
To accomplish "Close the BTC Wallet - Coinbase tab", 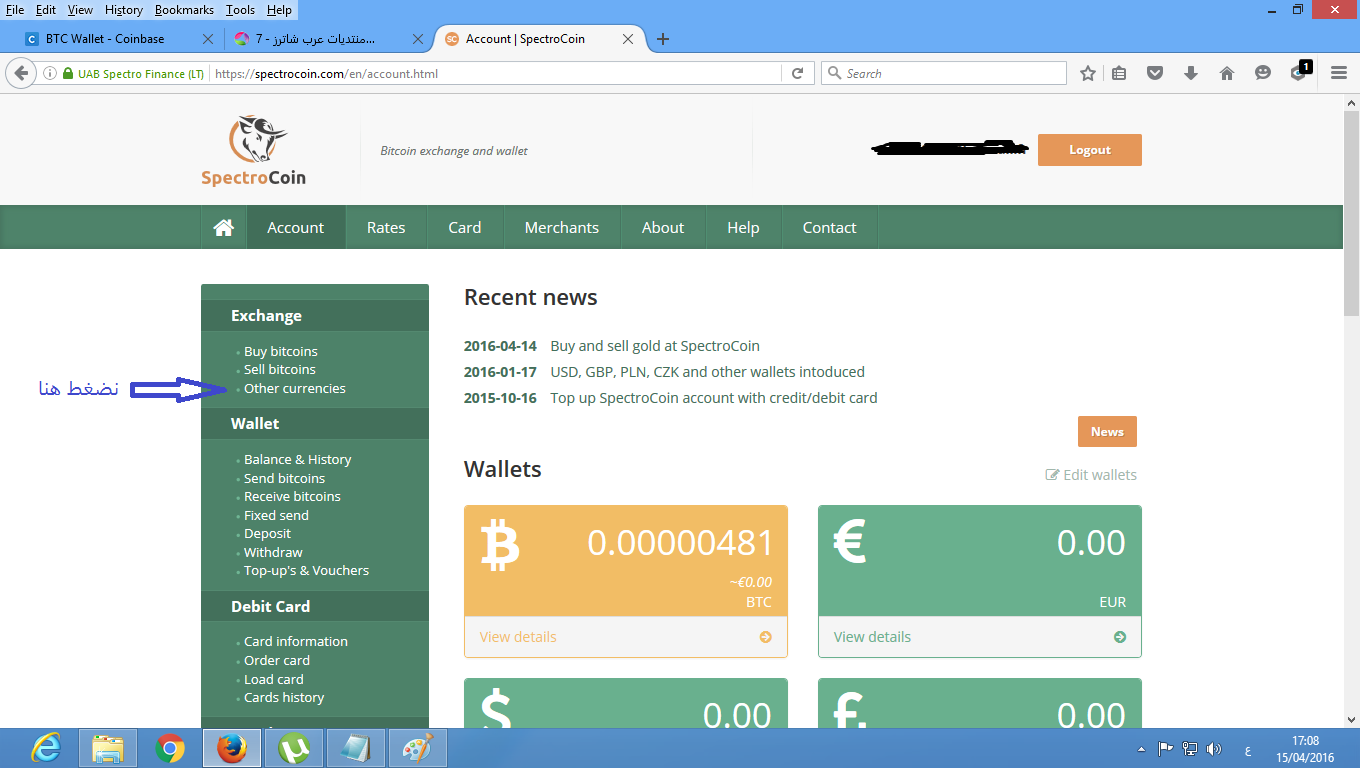I will tap(208, 39).
